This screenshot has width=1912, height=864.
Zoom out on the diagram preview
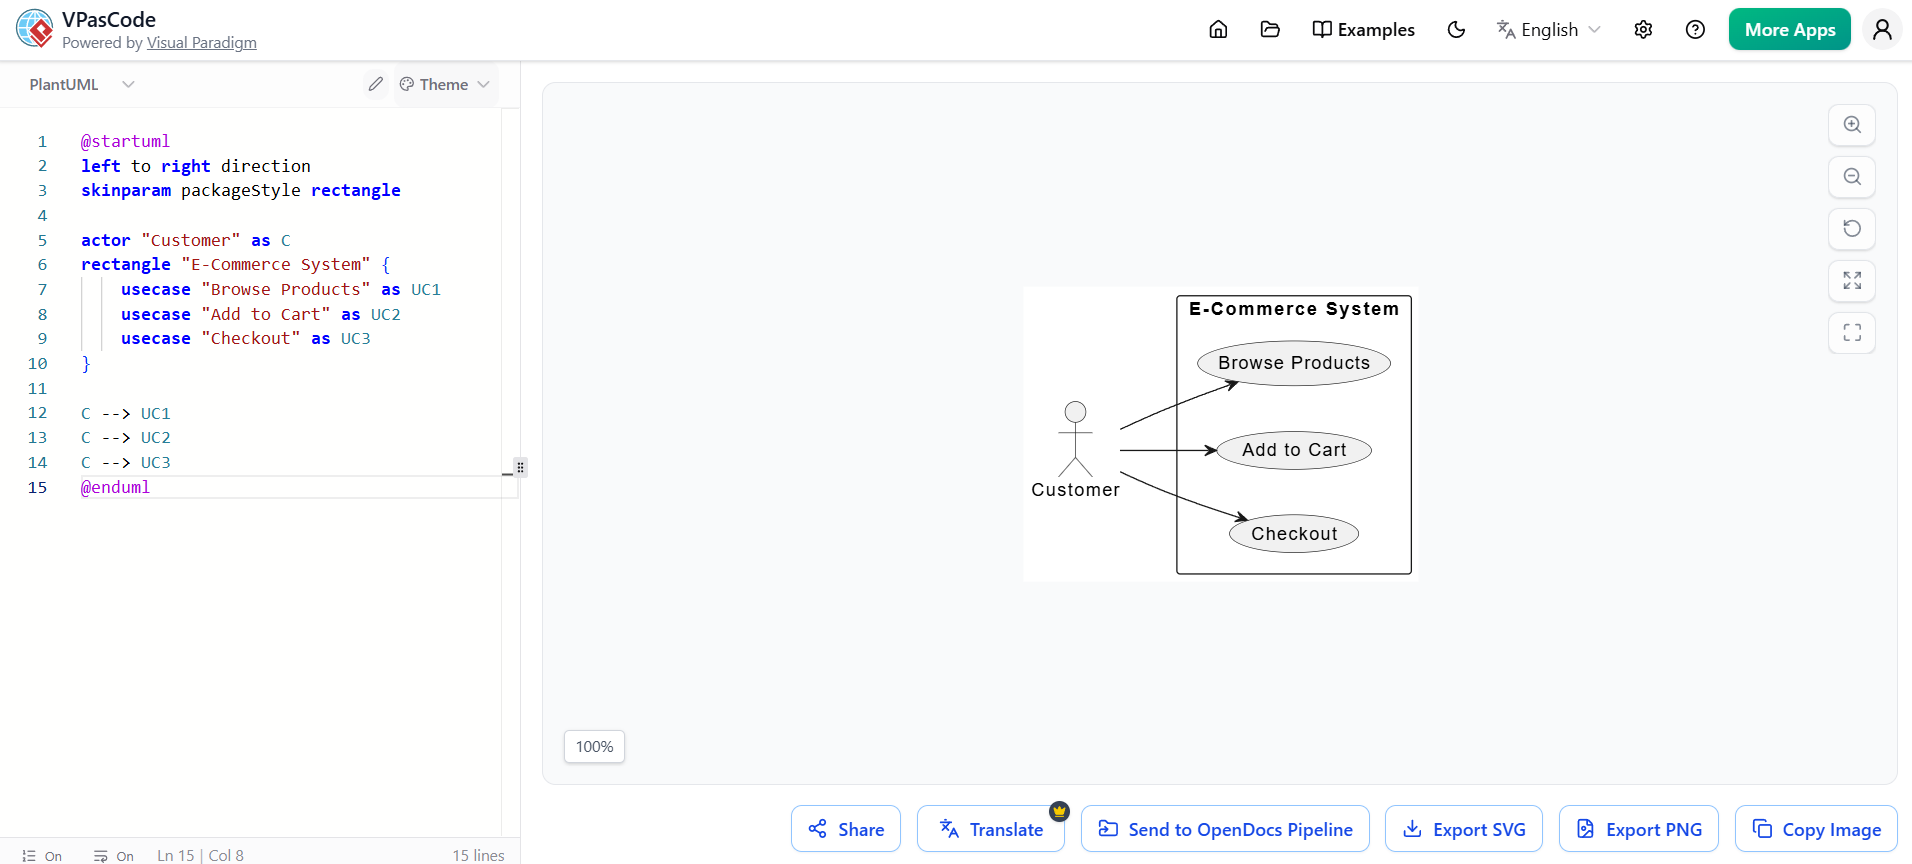coord(1852,177)
